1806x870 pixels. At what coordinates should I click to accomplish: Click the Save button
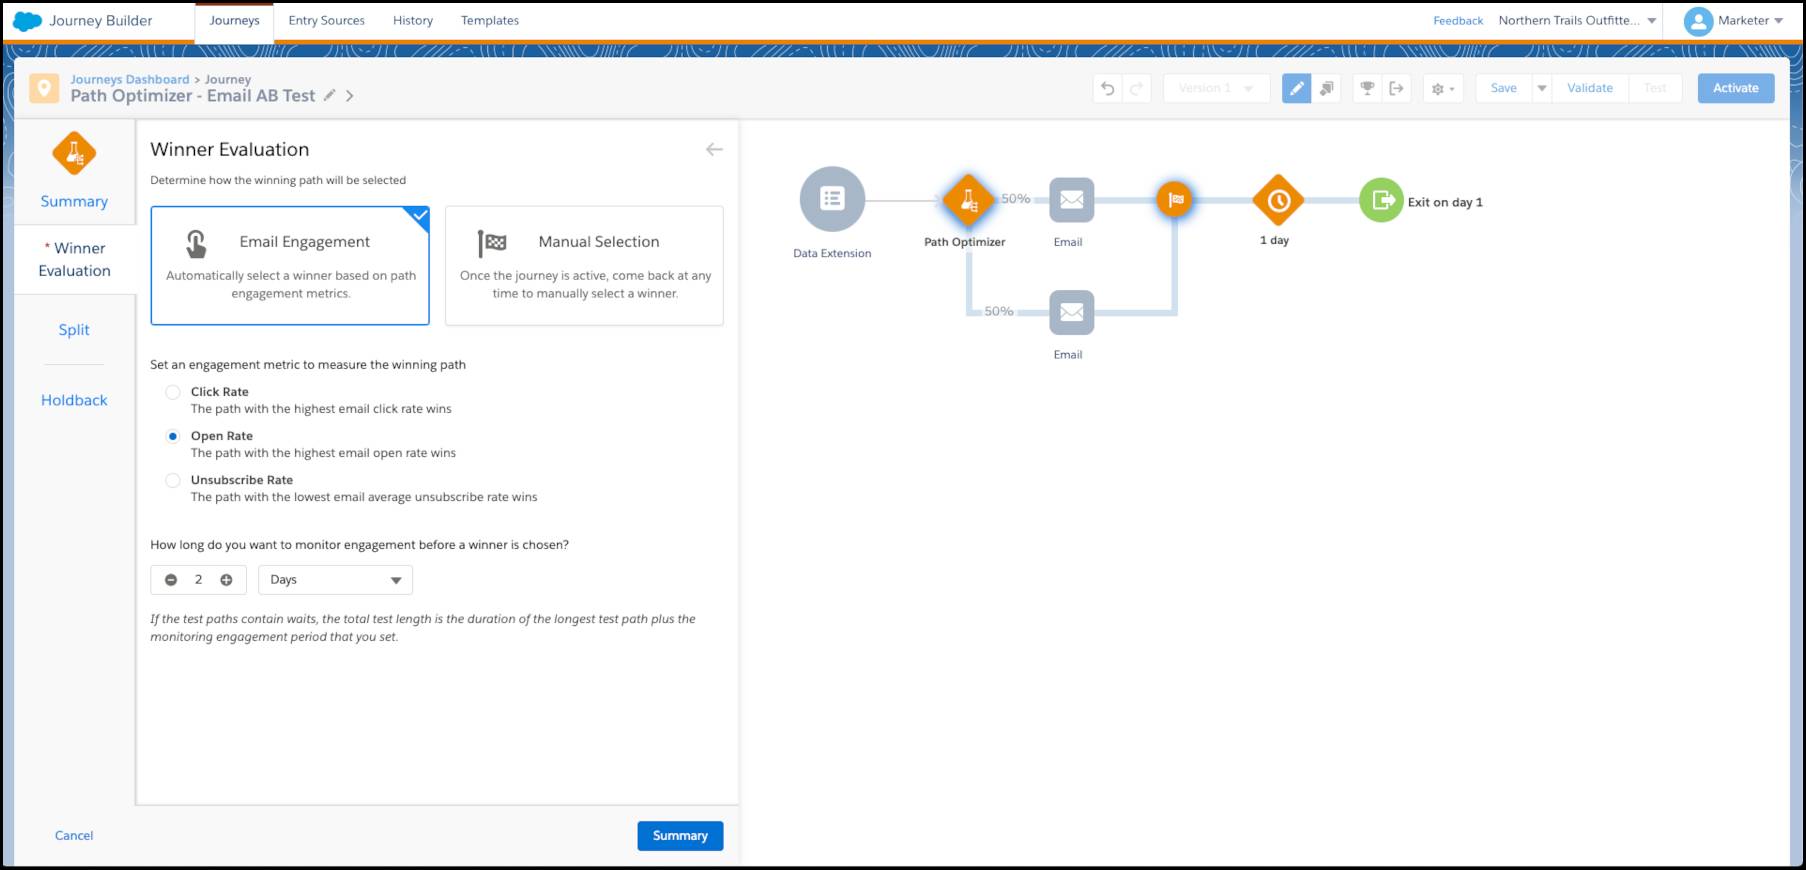click(x=1503, y=88)
